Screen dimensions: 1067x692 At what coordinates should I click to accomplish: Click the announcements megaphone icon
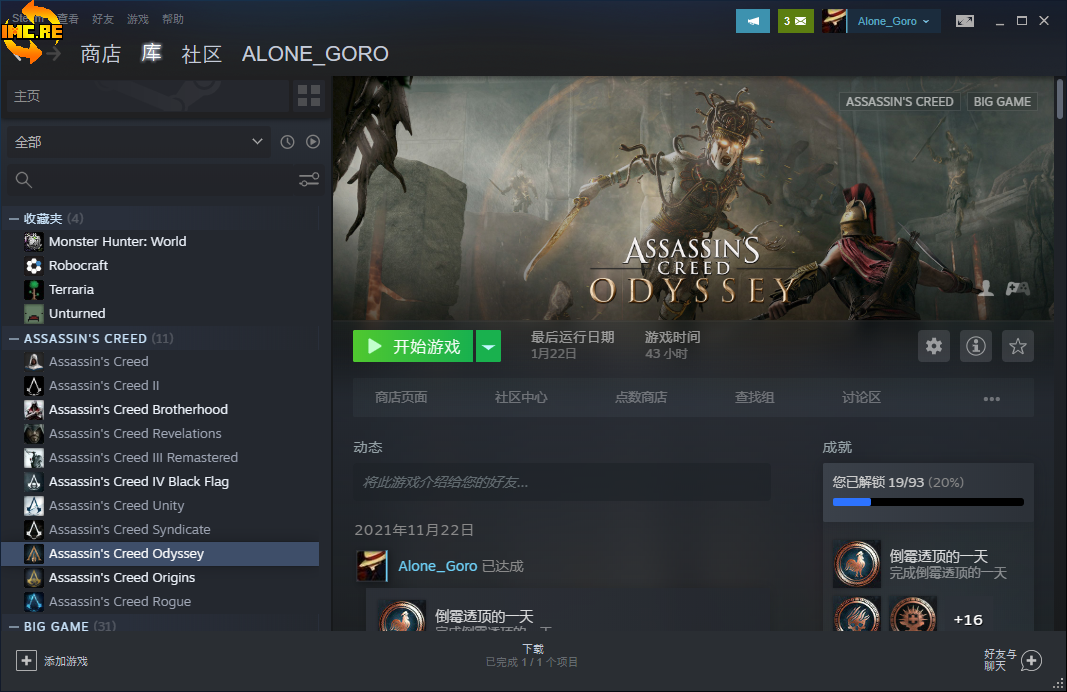[x=752, y=21]
